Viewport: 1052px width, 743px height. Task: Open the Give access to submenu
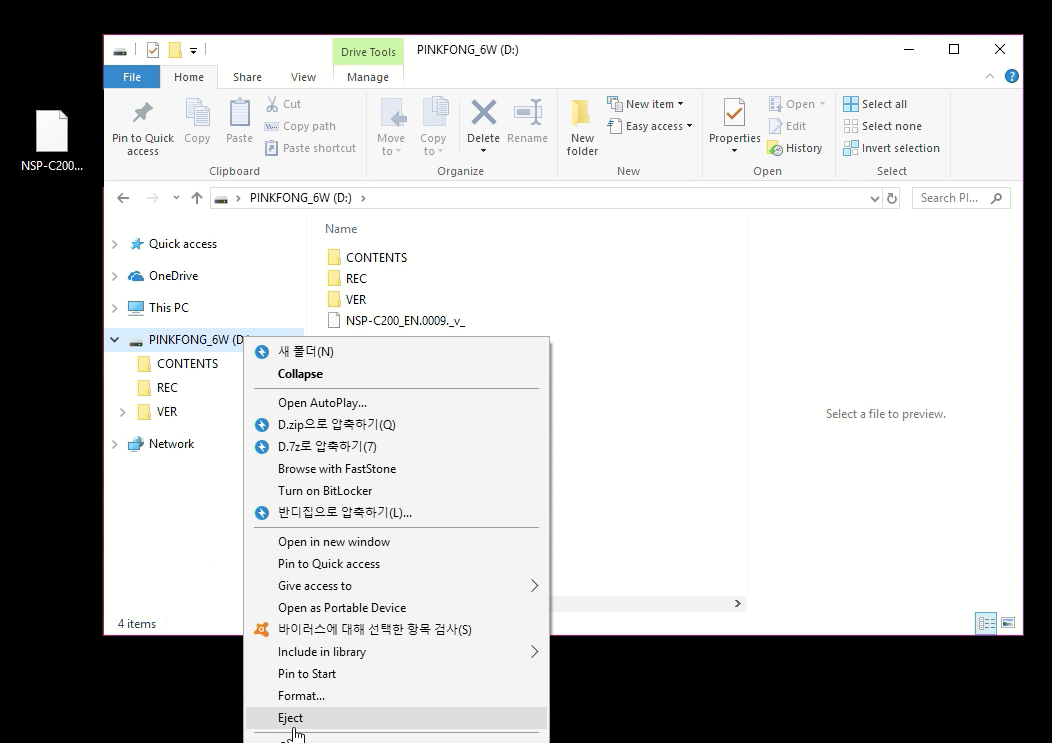point(397,586)
